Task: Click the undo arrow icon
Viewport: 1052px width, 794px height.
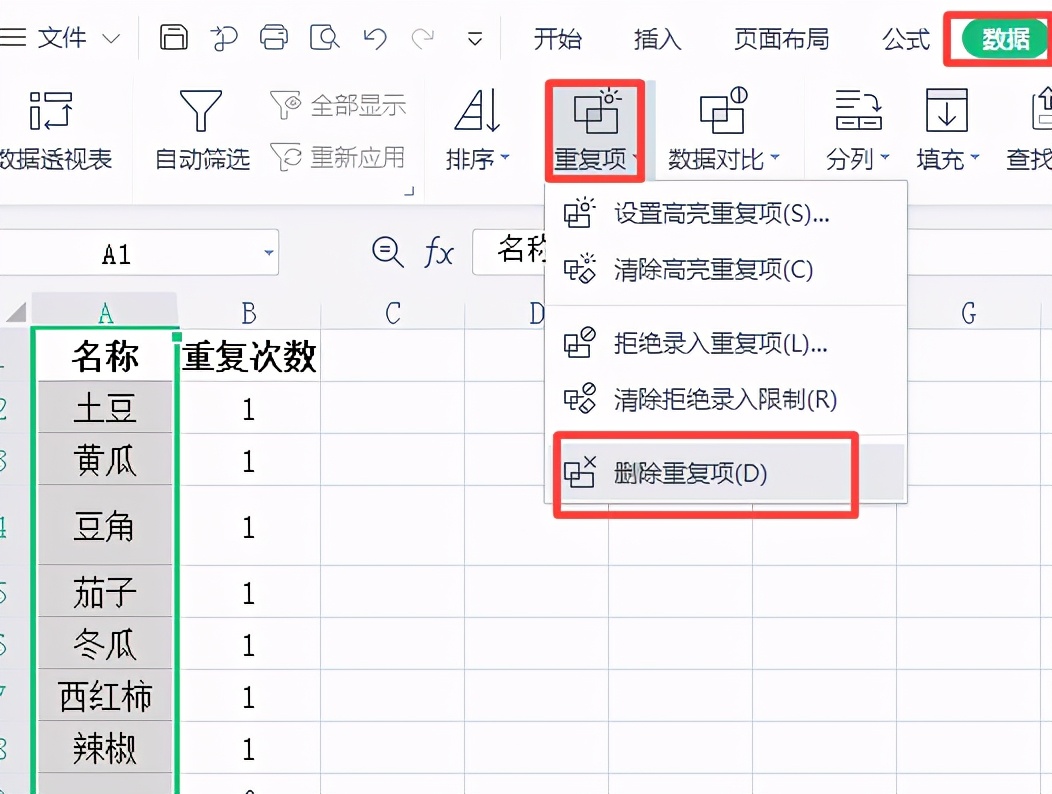Action: pyautogui.click(x=374, y=38)
